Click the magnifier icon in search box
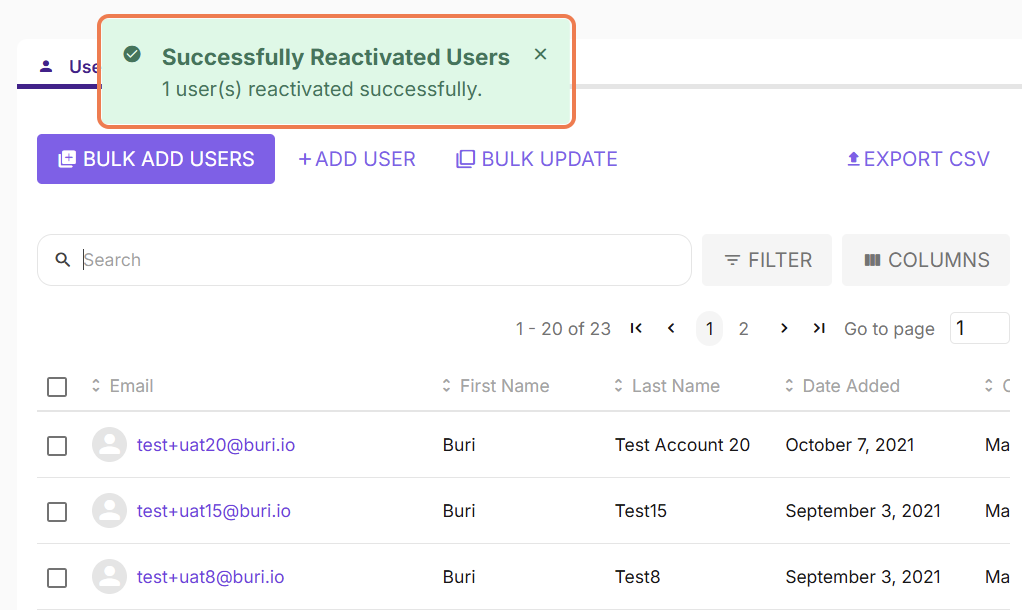This screenshot has height=610, width=1022. 63,260
